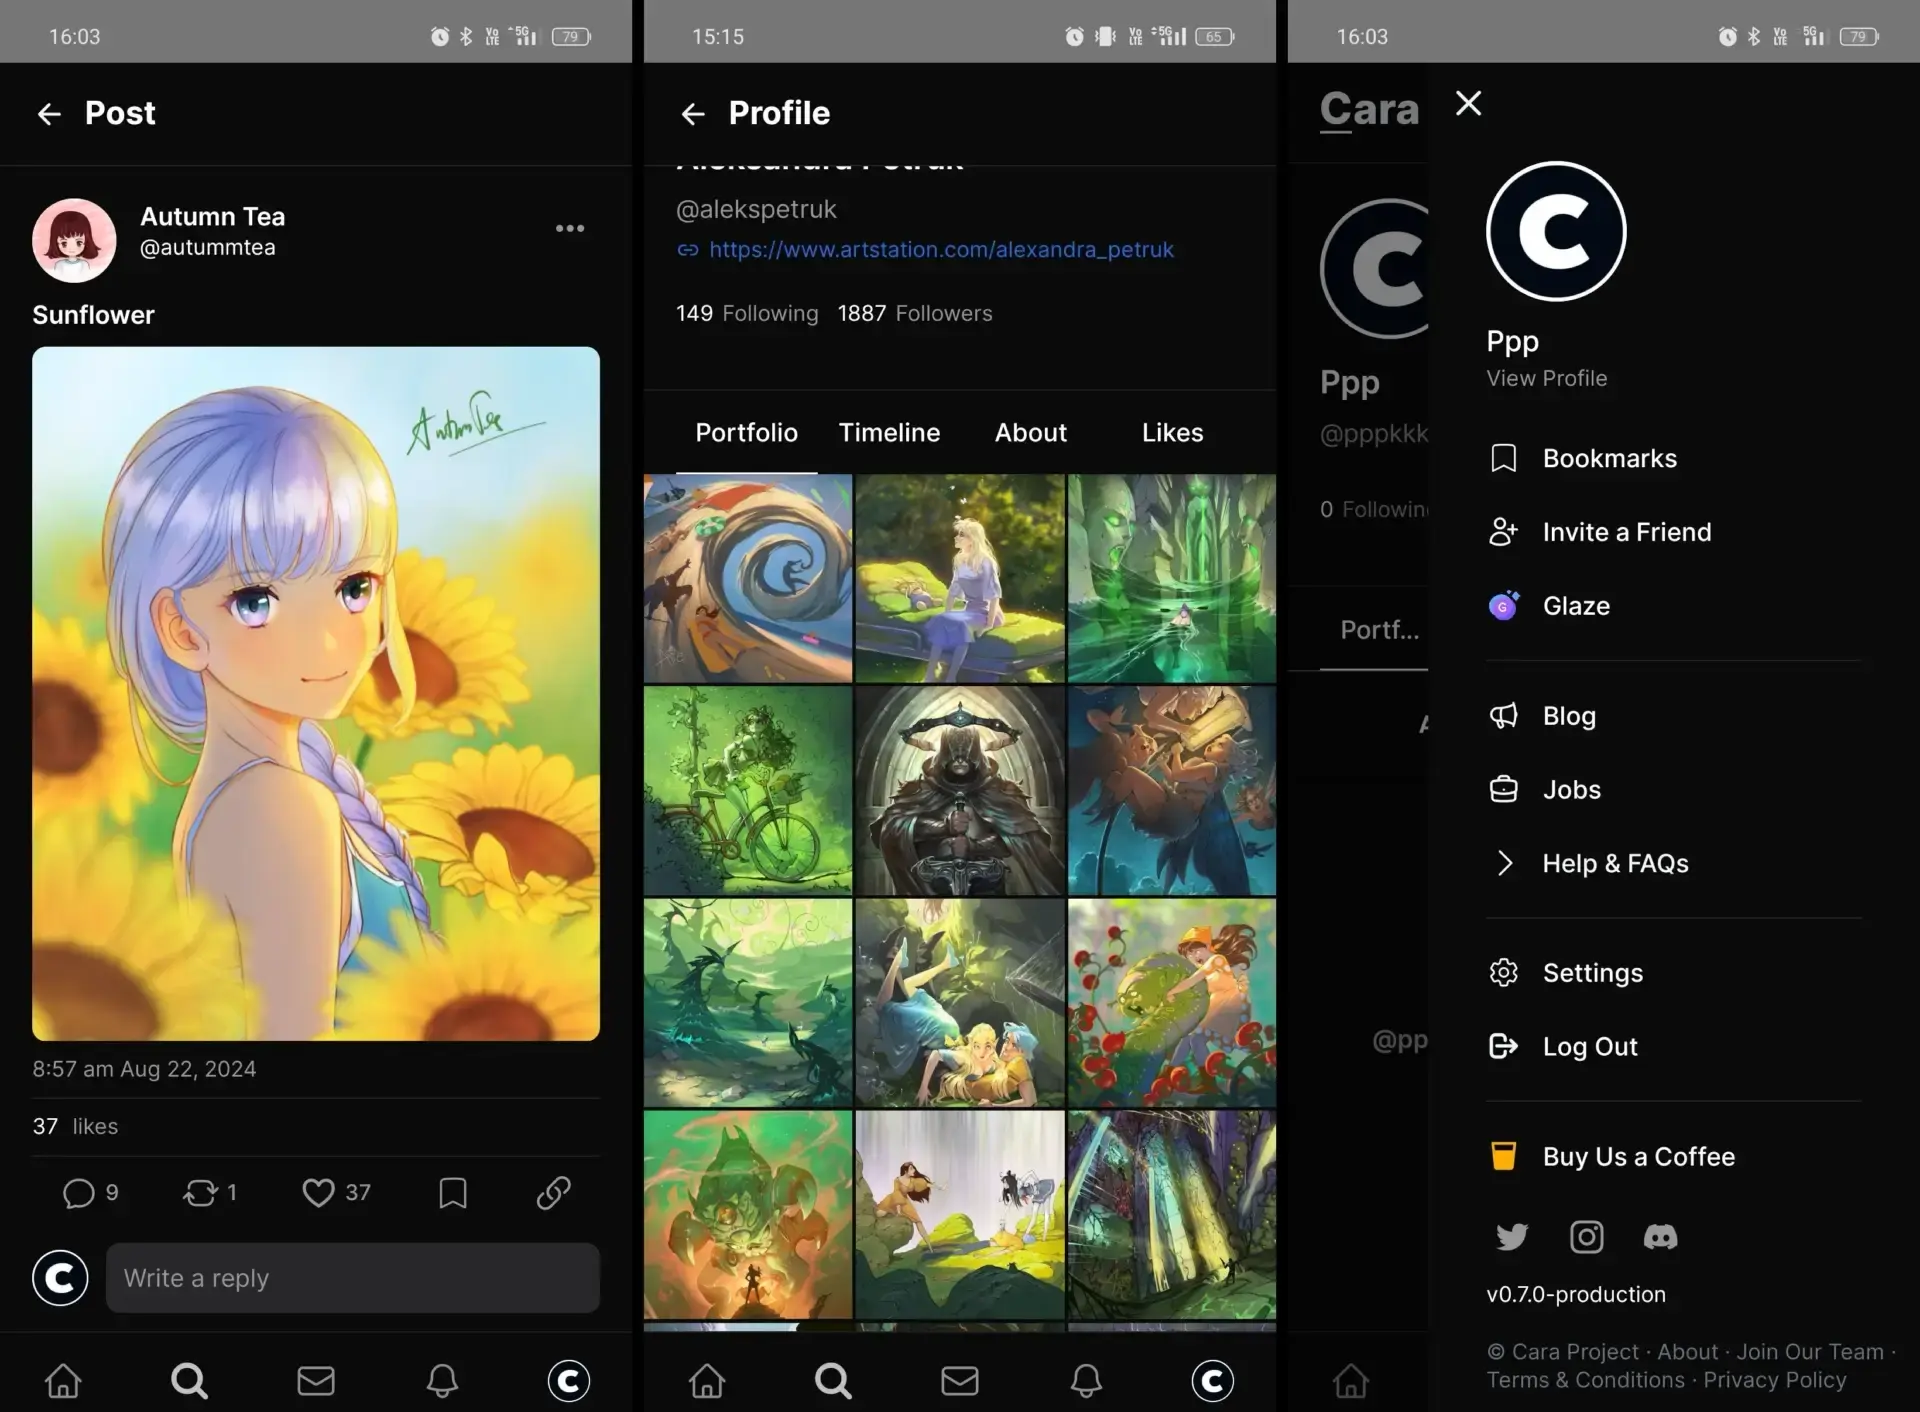The width and height of the screenshot is (1920, 1412).
Task: Open Cara's Instagram icon link
Action: click(x=1586, y=1237)
